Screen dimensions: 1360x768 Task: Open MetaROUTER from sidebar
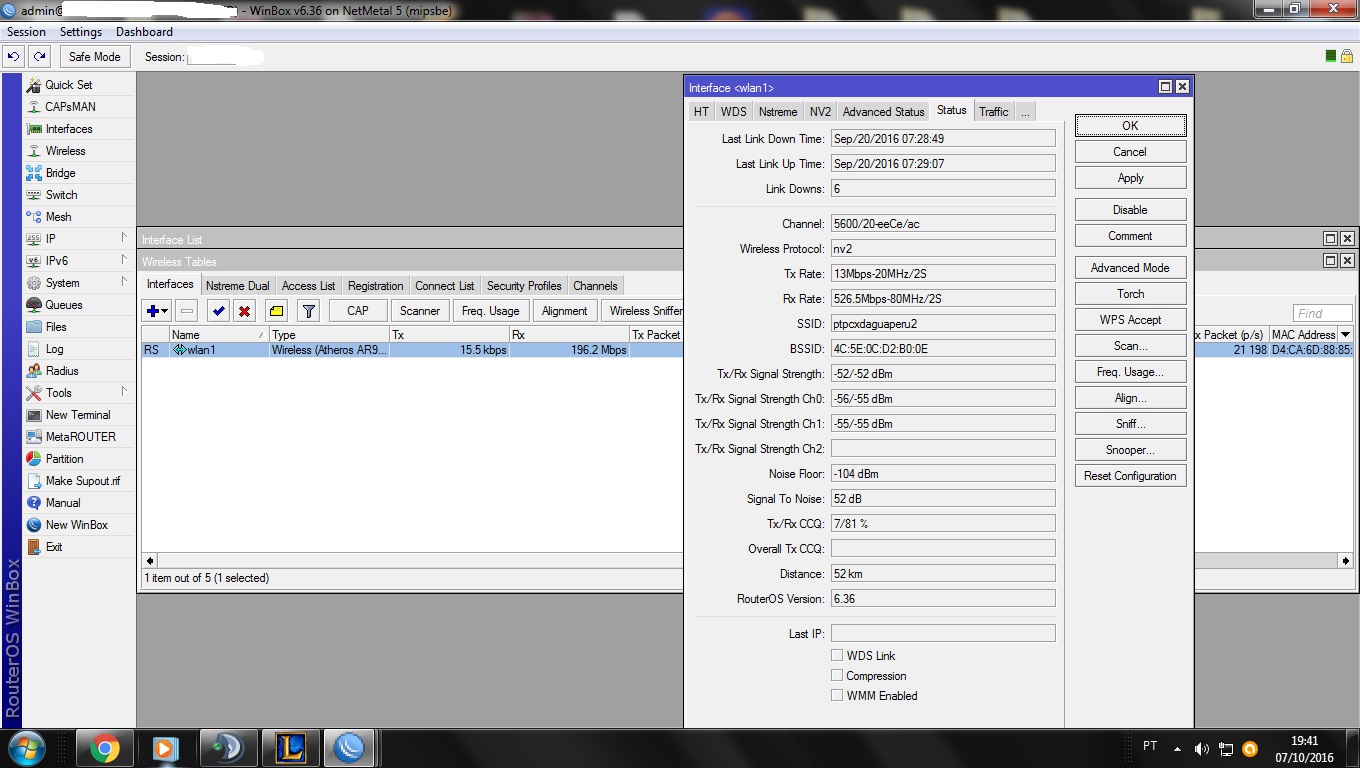pyautogui.click(x=80, y=437)
